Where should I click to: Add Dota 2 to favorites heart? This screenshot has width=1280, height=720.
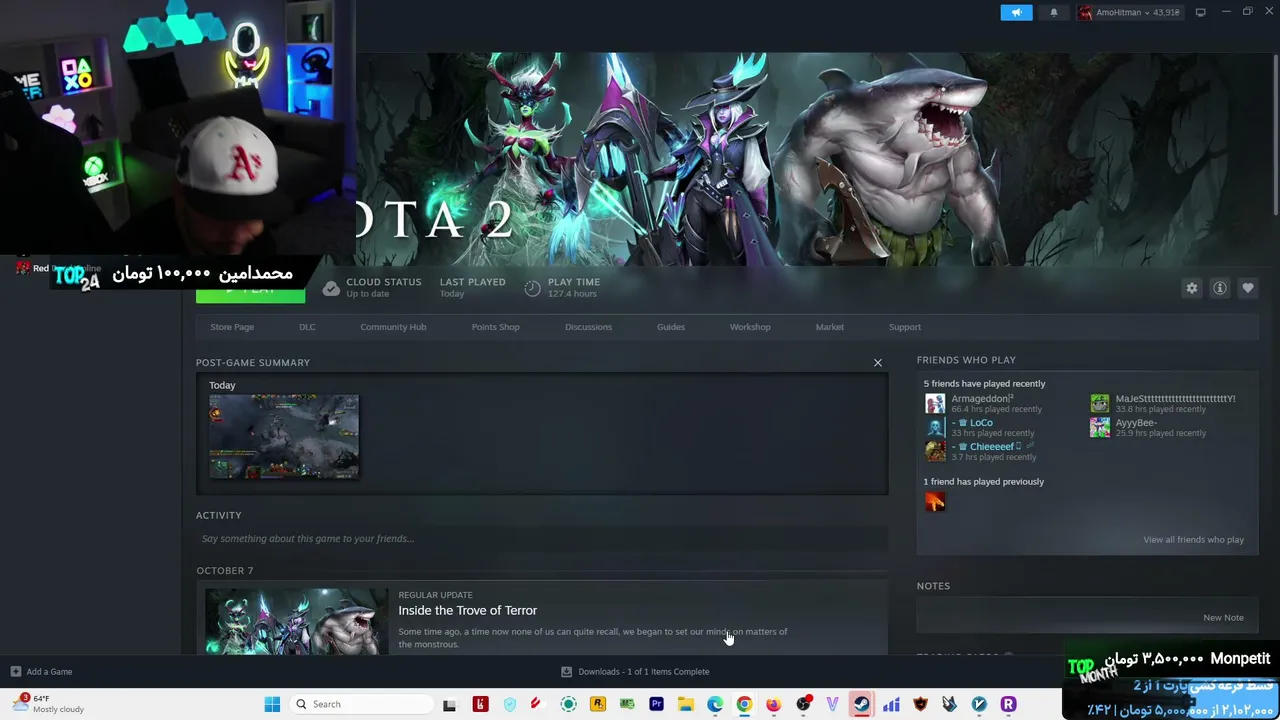pos(1247,288)
